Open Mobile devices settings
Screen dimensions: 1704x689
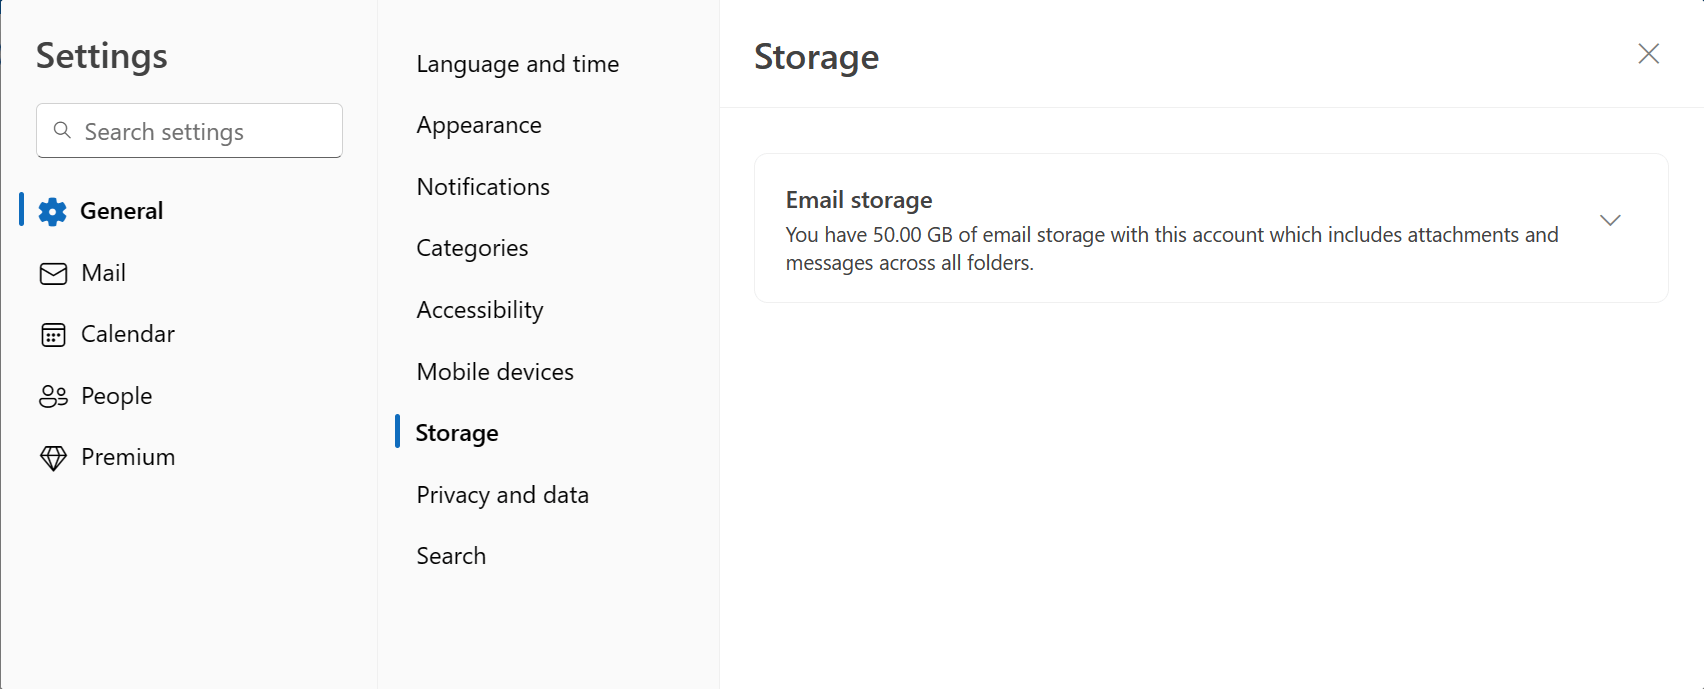tap(494, 371)
